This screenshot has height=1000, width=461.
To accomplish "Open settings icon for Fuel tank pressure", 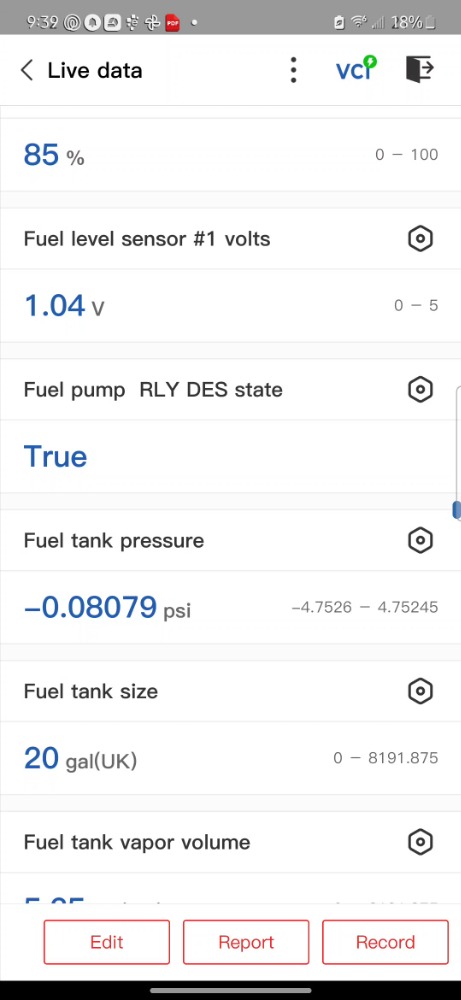I will 420,541.
